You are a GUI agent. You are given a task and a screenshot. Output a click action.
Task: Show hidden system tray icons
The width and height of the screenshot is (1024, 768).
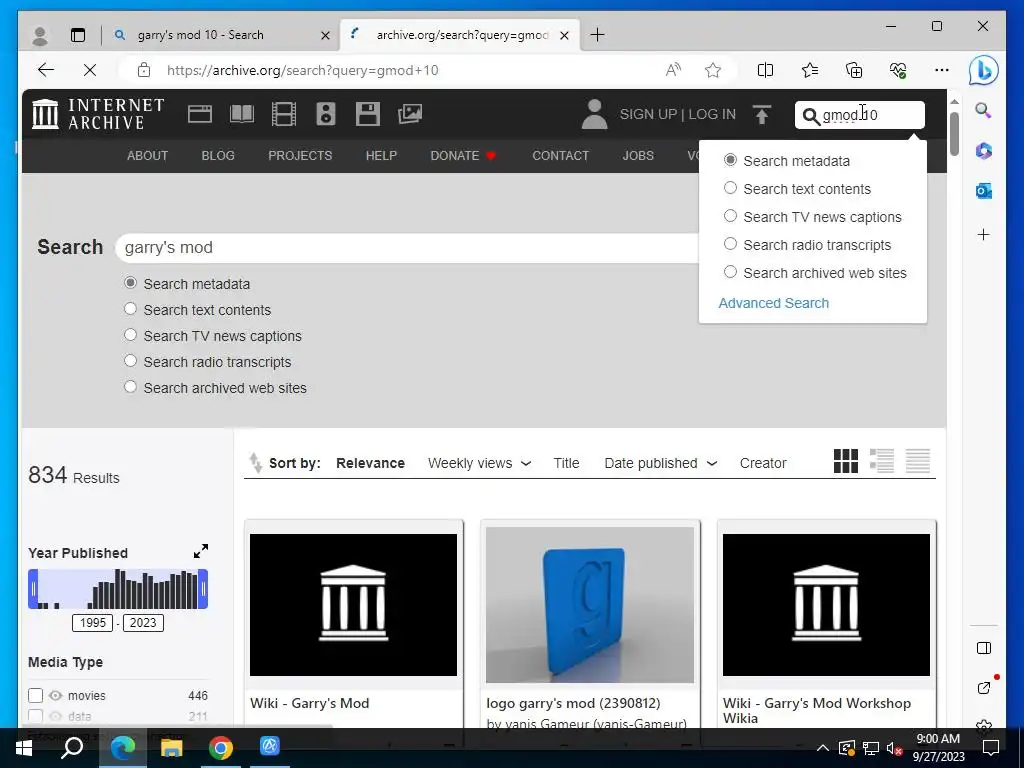823,748
